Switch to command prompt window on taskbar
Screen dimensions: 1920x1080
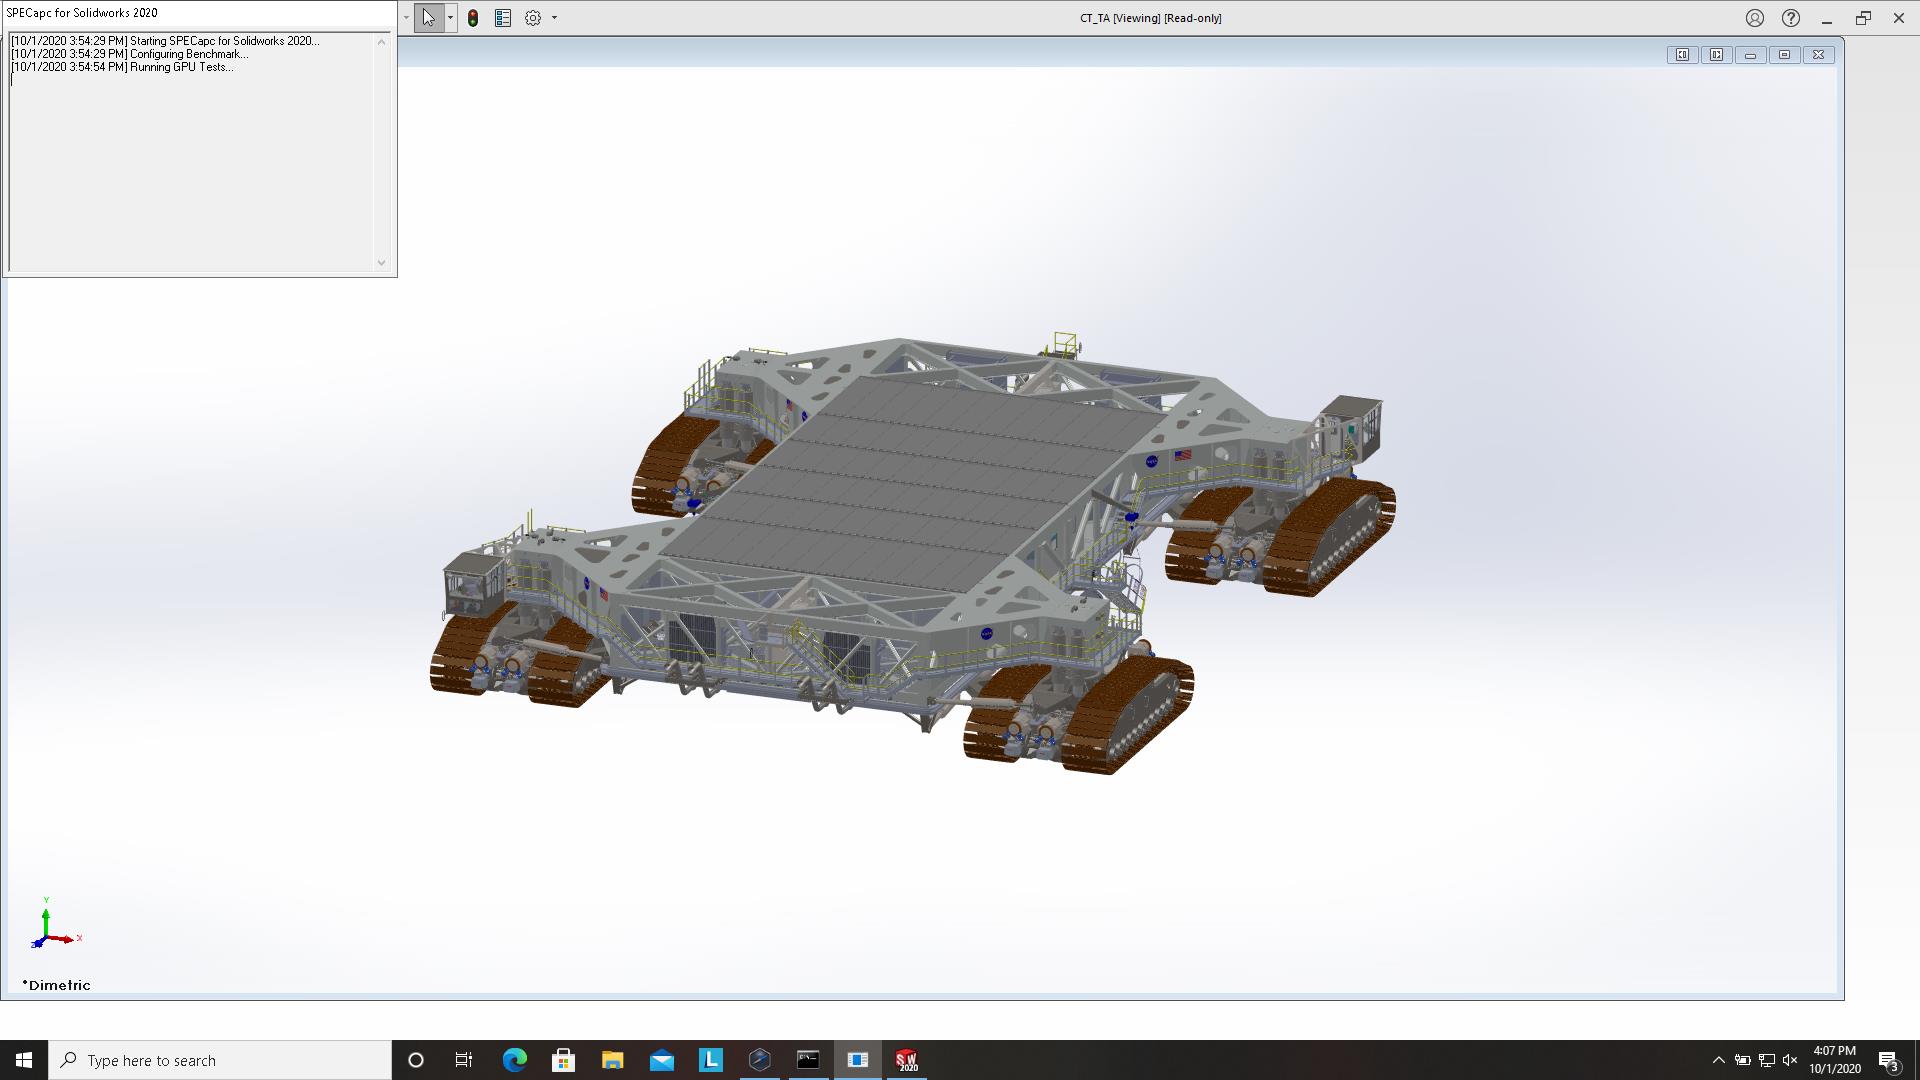[x=808, y=1060]
